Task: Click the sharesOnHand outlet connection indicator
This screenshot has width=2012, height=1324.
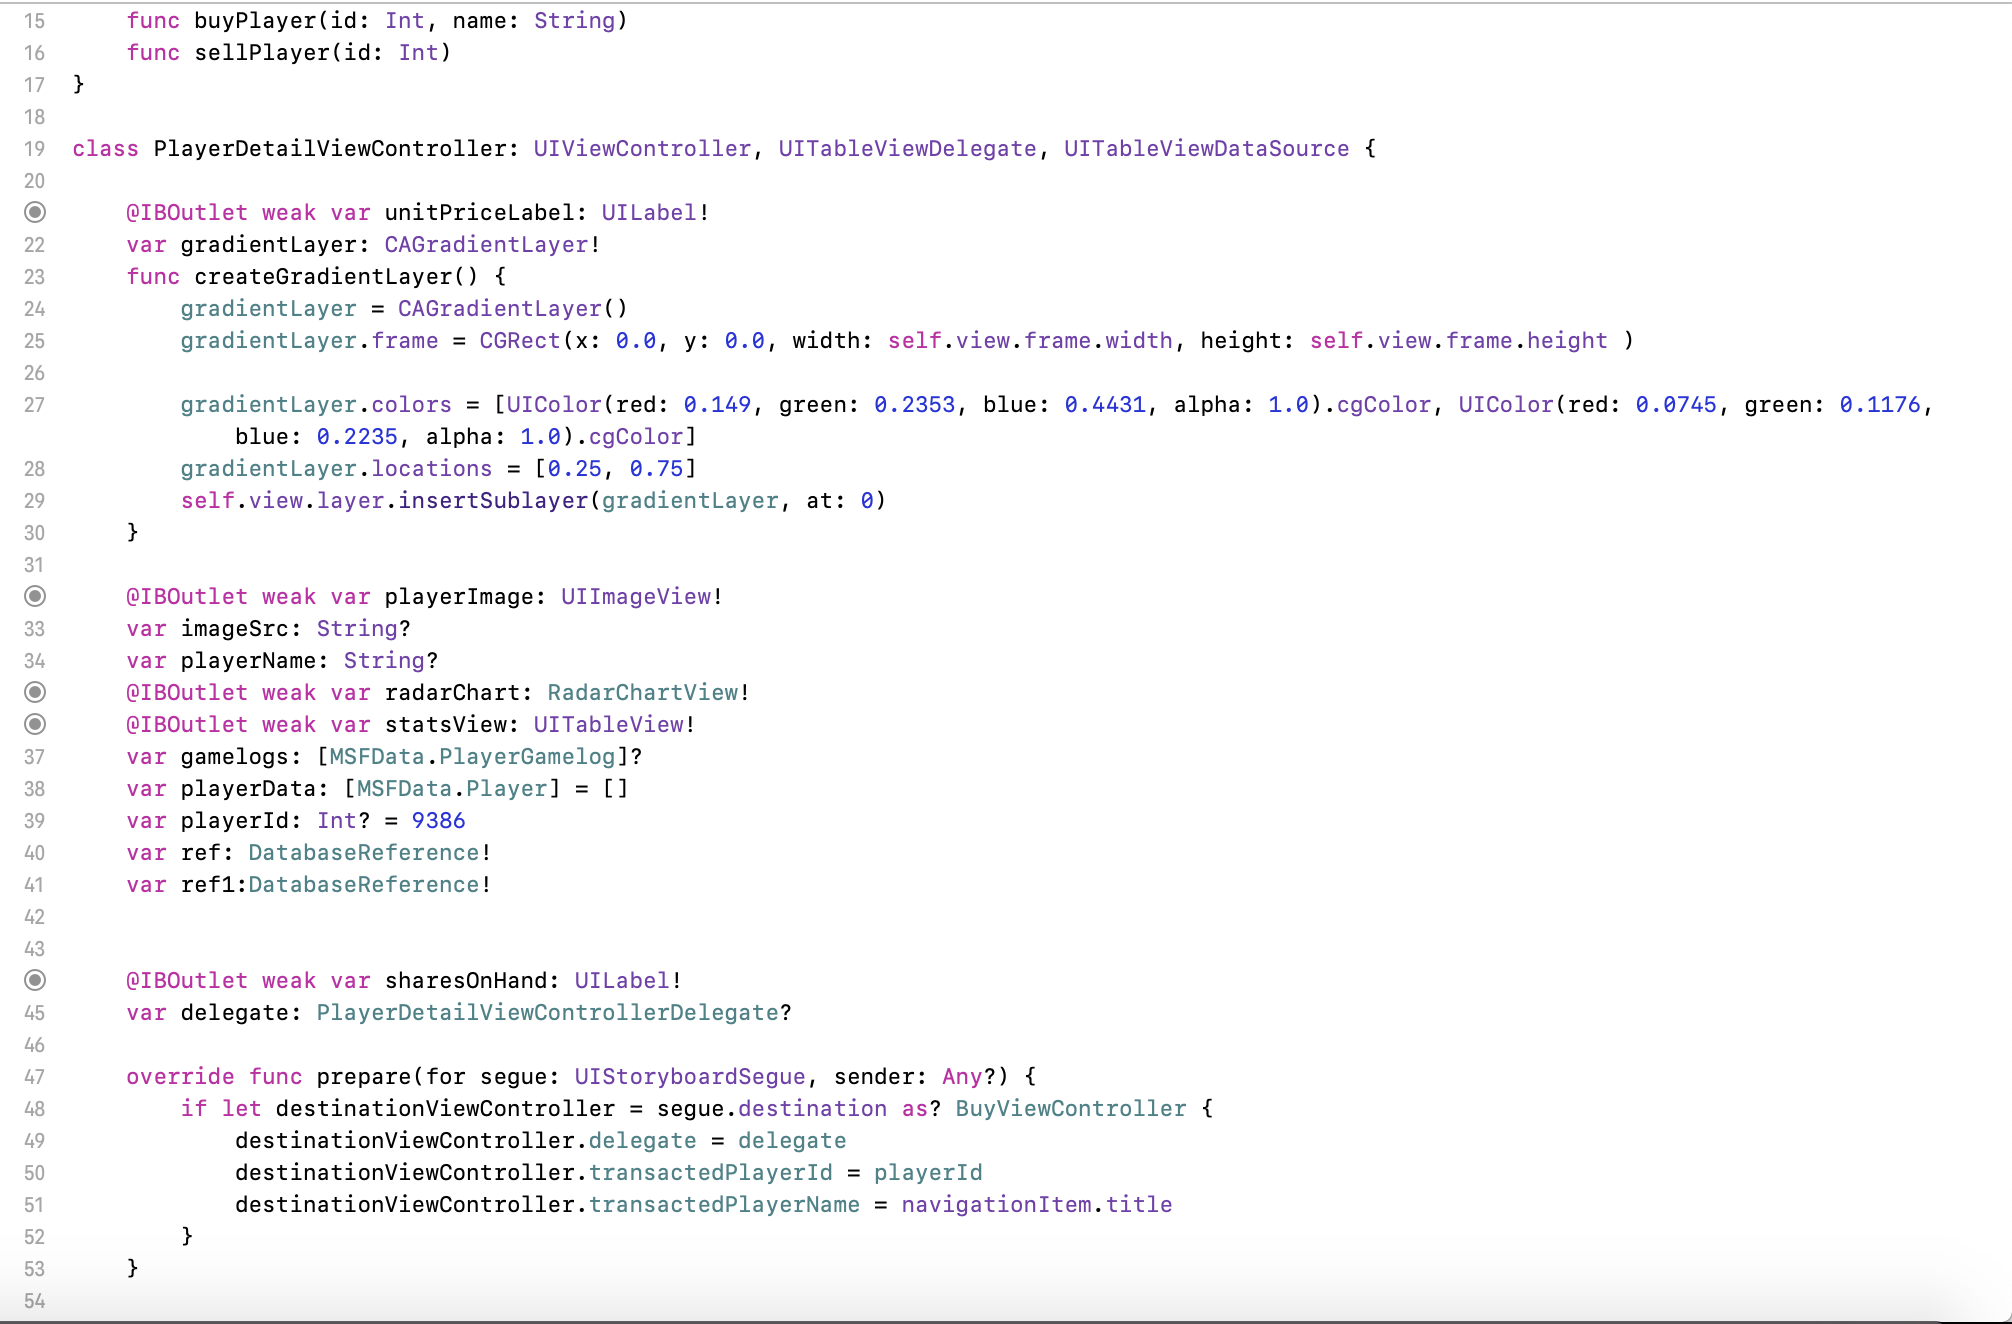Action: click(x=35, y=980)
